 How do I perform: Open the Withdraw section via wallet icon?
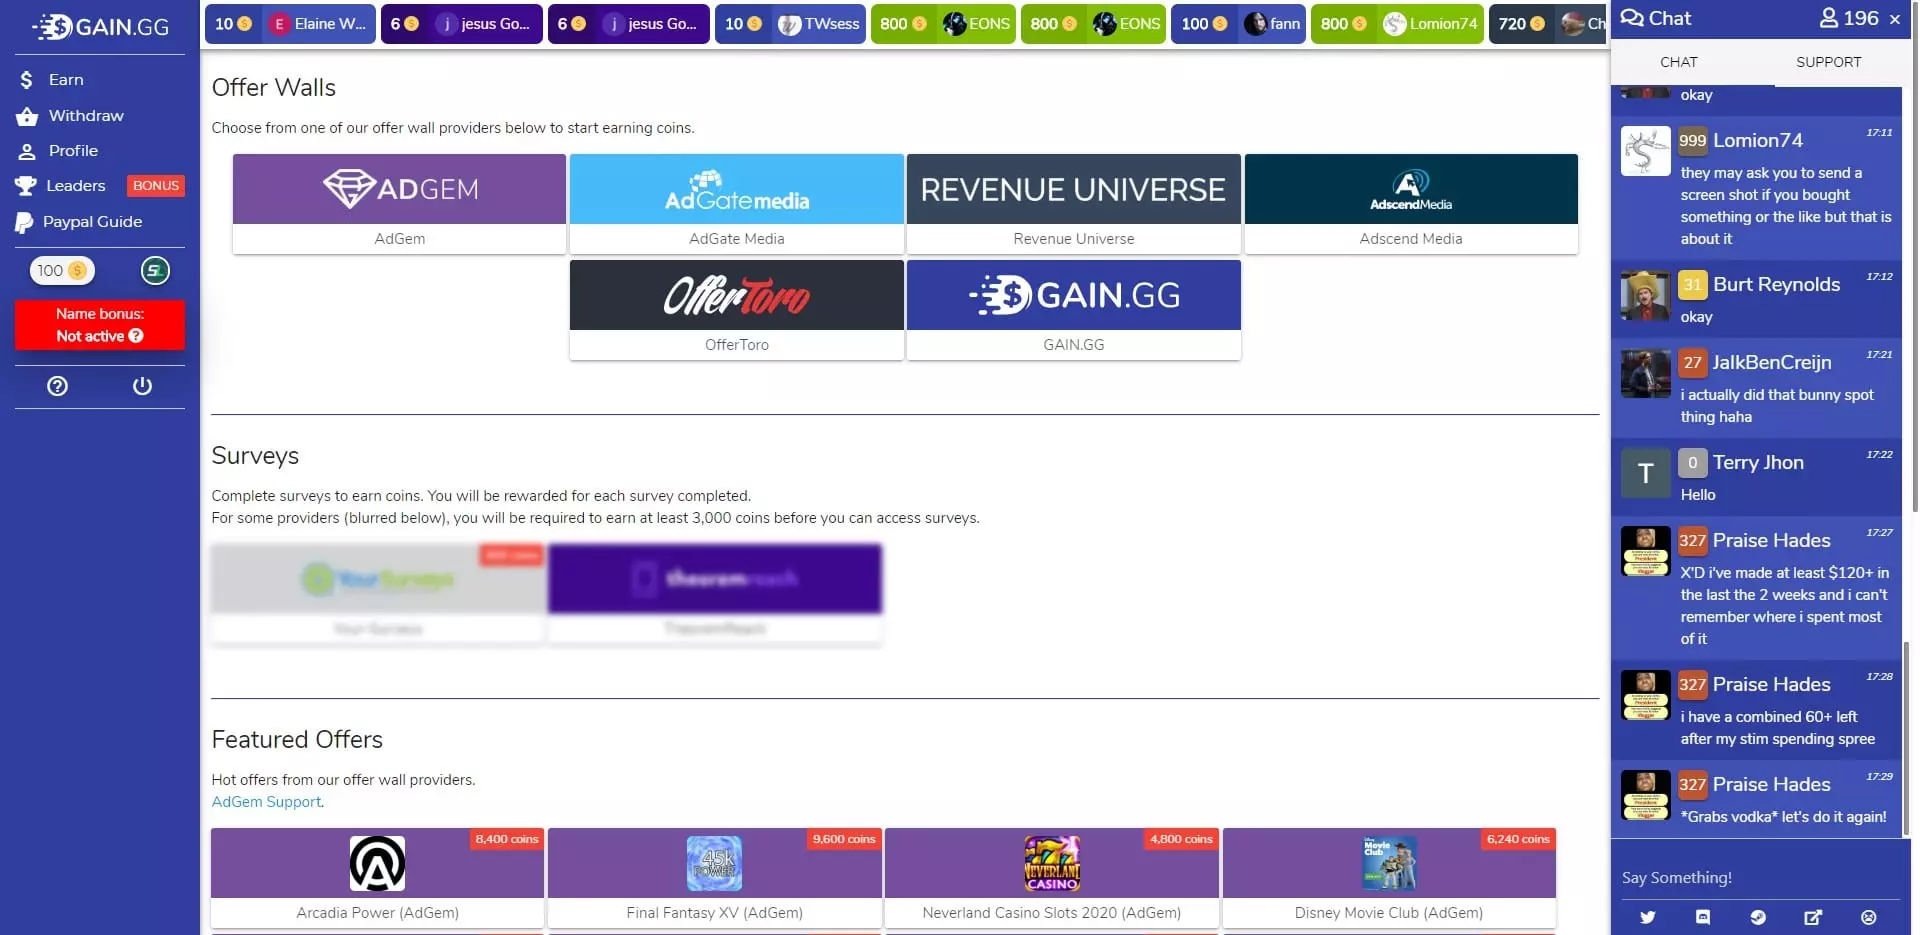(x=26, y=115)
